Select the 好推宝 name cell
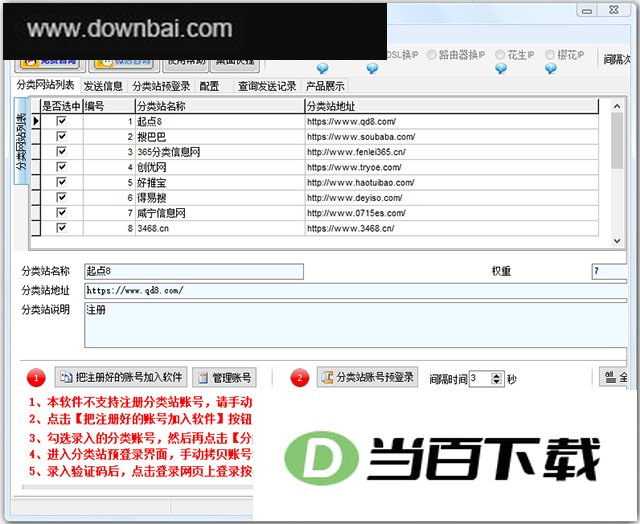Viewport: 640px width, 524px height. pos(220,182)
